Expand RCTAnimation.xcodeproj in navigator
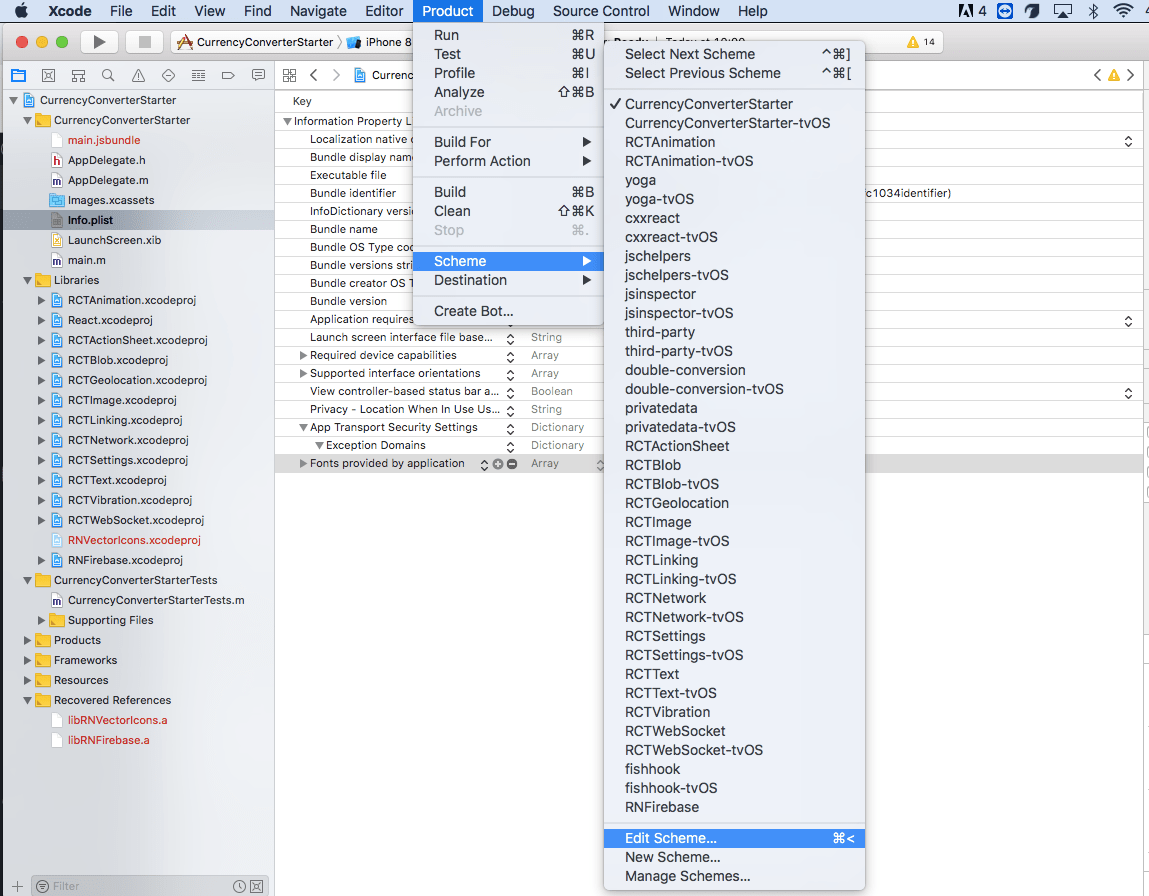The image size is (1149, 896). [42, 300]
